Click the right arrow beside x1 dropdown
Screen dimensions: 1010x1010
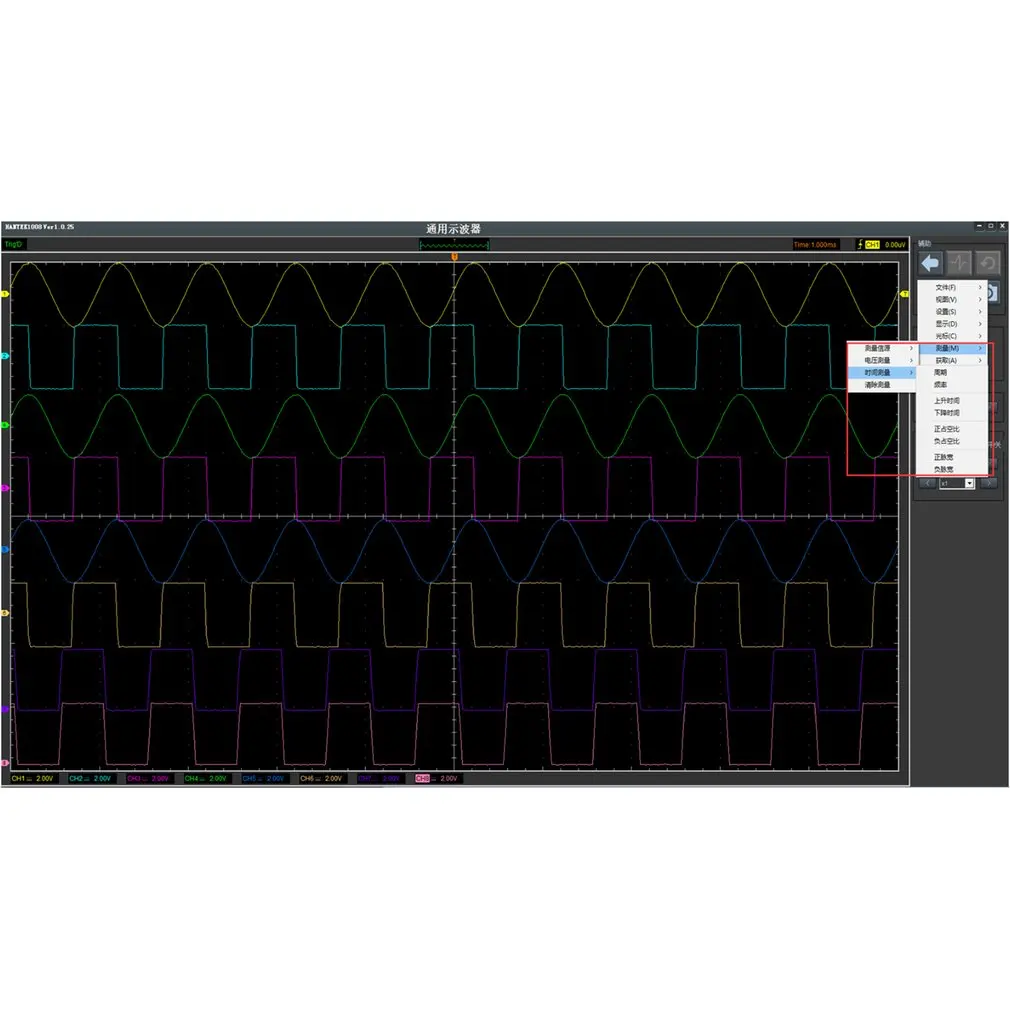click(989, 483)
